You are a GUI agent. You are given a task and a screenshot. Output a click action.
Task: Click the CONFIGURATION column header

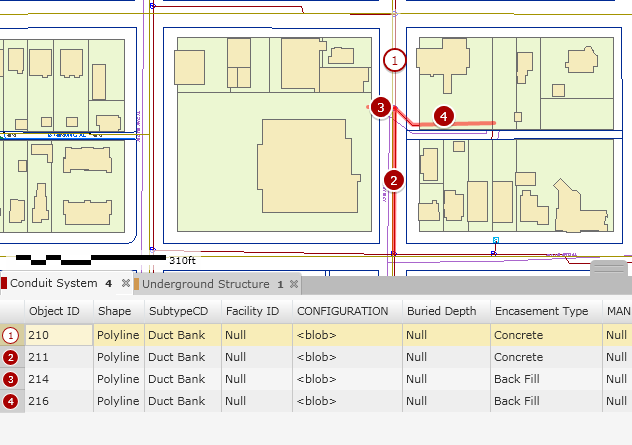pos(342,311)
